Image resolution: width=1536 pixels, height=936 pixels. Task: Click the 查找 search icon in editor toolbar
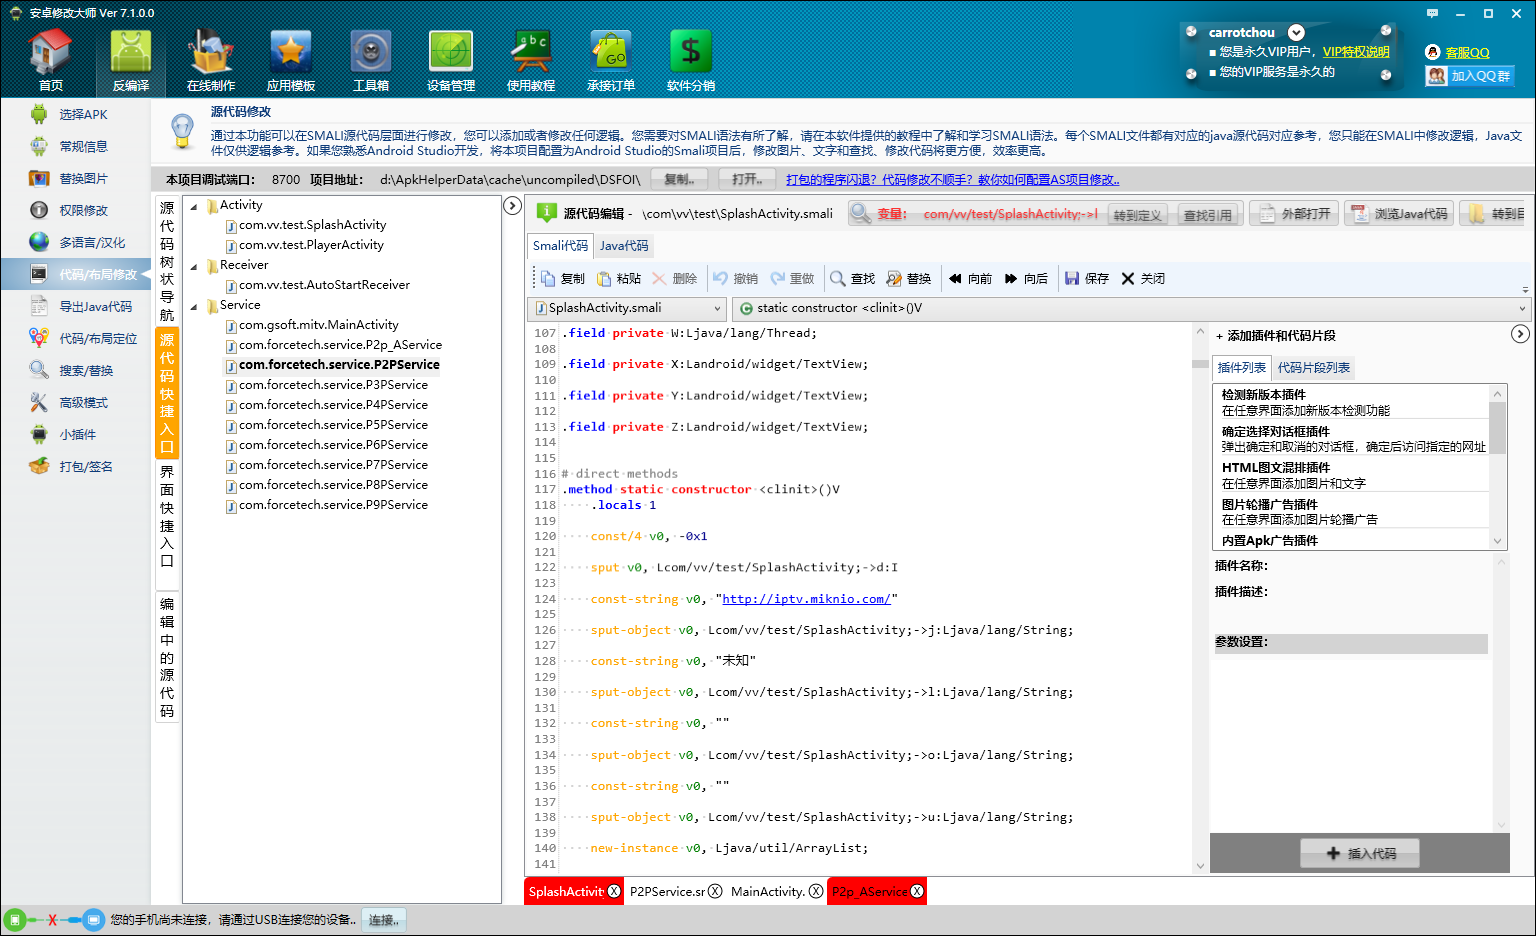[838, 279]
